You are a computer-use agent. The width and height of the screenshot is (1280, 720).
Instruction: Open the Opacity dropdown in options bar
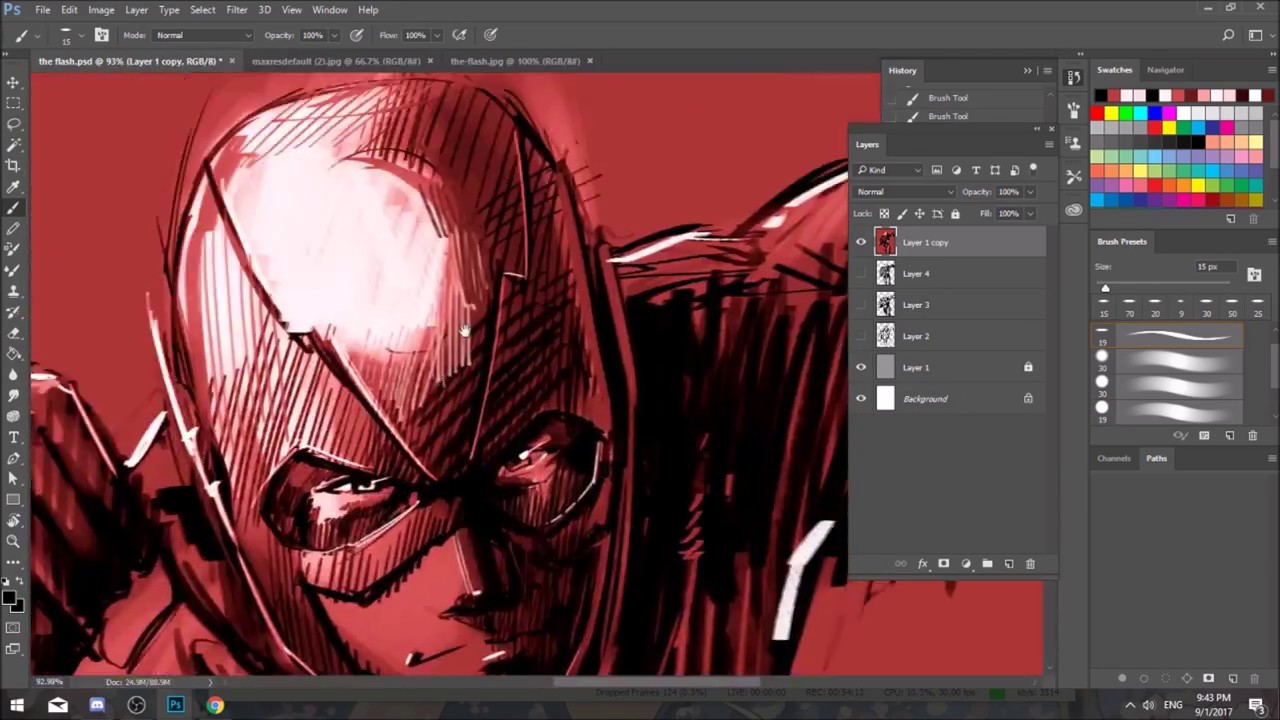pos(332,35)
